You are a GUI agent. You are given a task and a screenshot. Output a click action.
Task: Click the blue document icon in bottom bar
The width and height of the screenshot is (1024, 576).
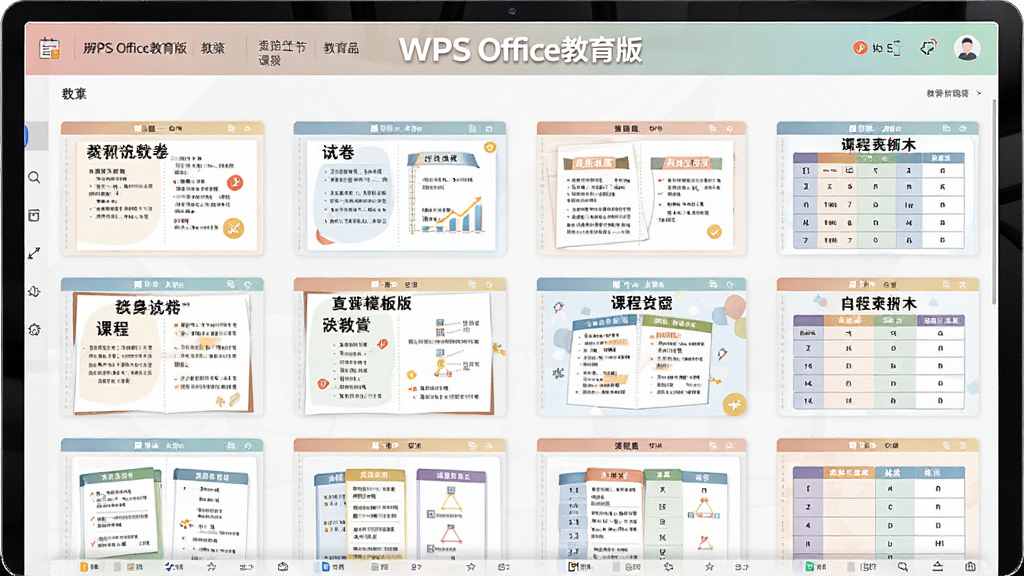325,567
